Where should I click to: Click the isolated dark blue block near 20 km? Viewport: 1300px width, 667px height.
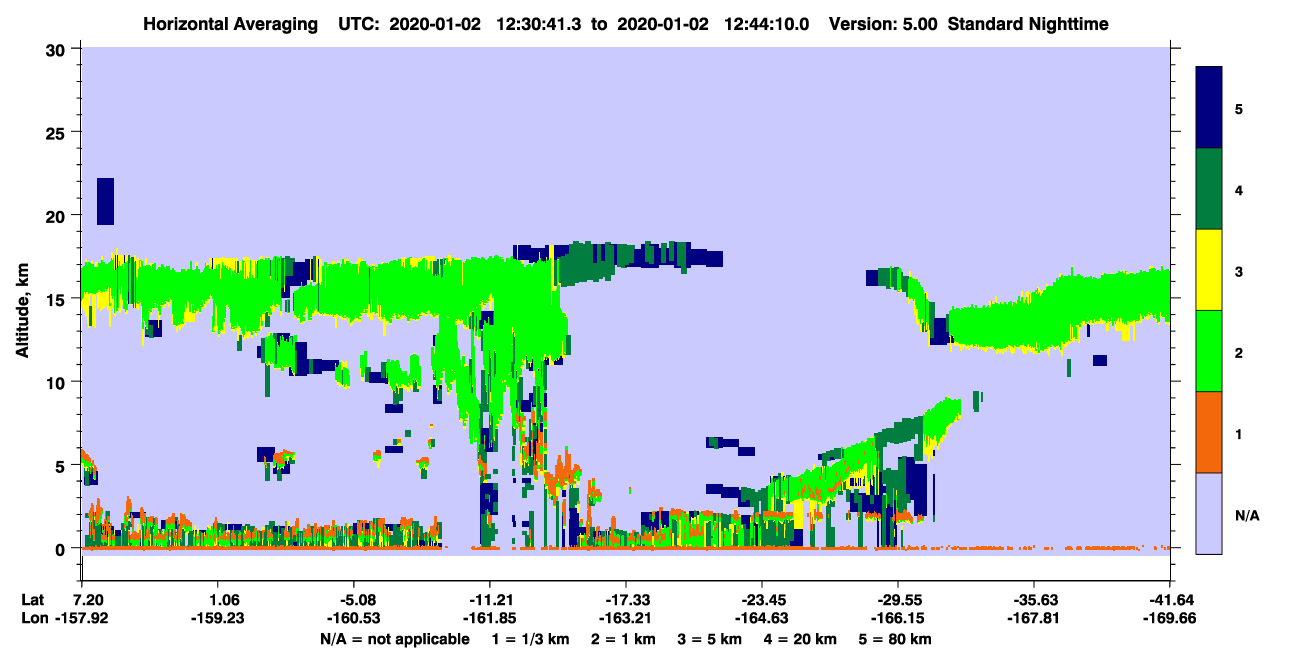(x=105, y=201)
